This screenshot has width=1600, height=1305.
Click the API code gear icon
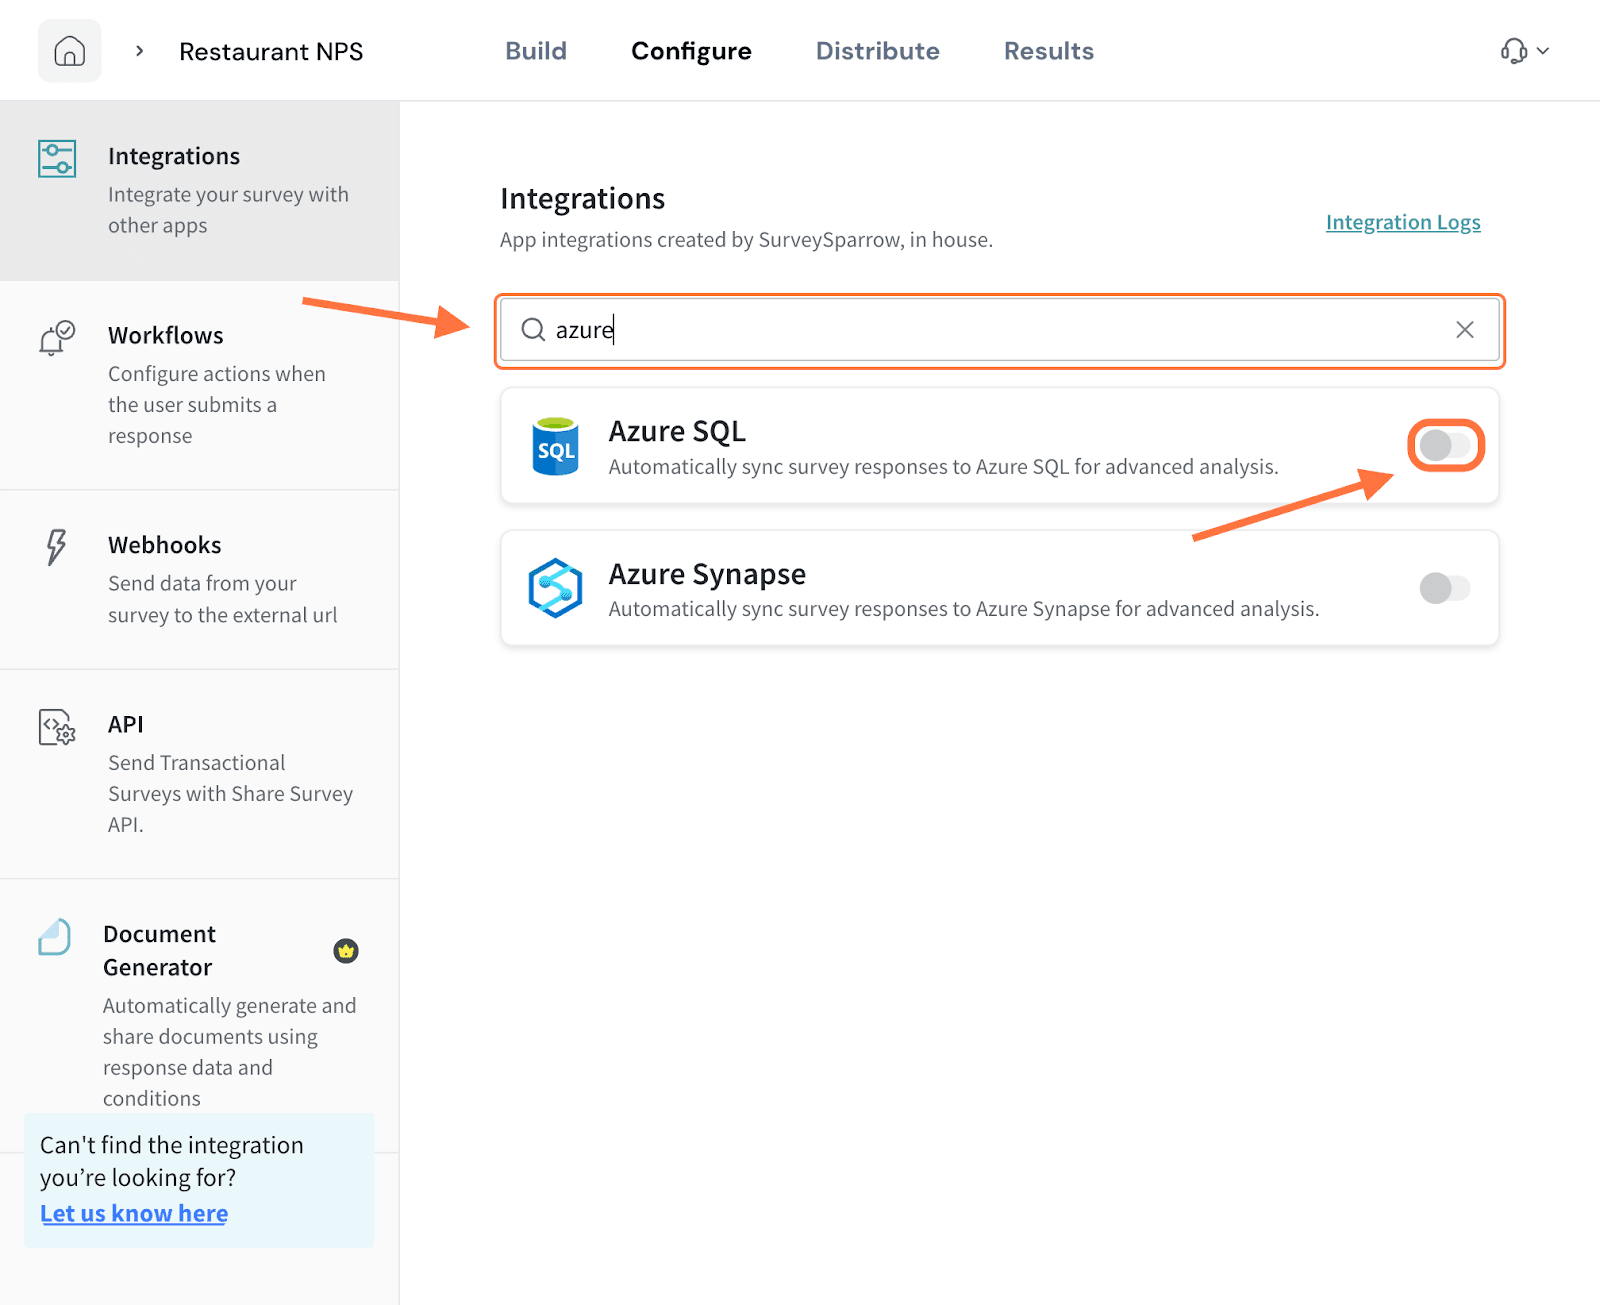57,727
